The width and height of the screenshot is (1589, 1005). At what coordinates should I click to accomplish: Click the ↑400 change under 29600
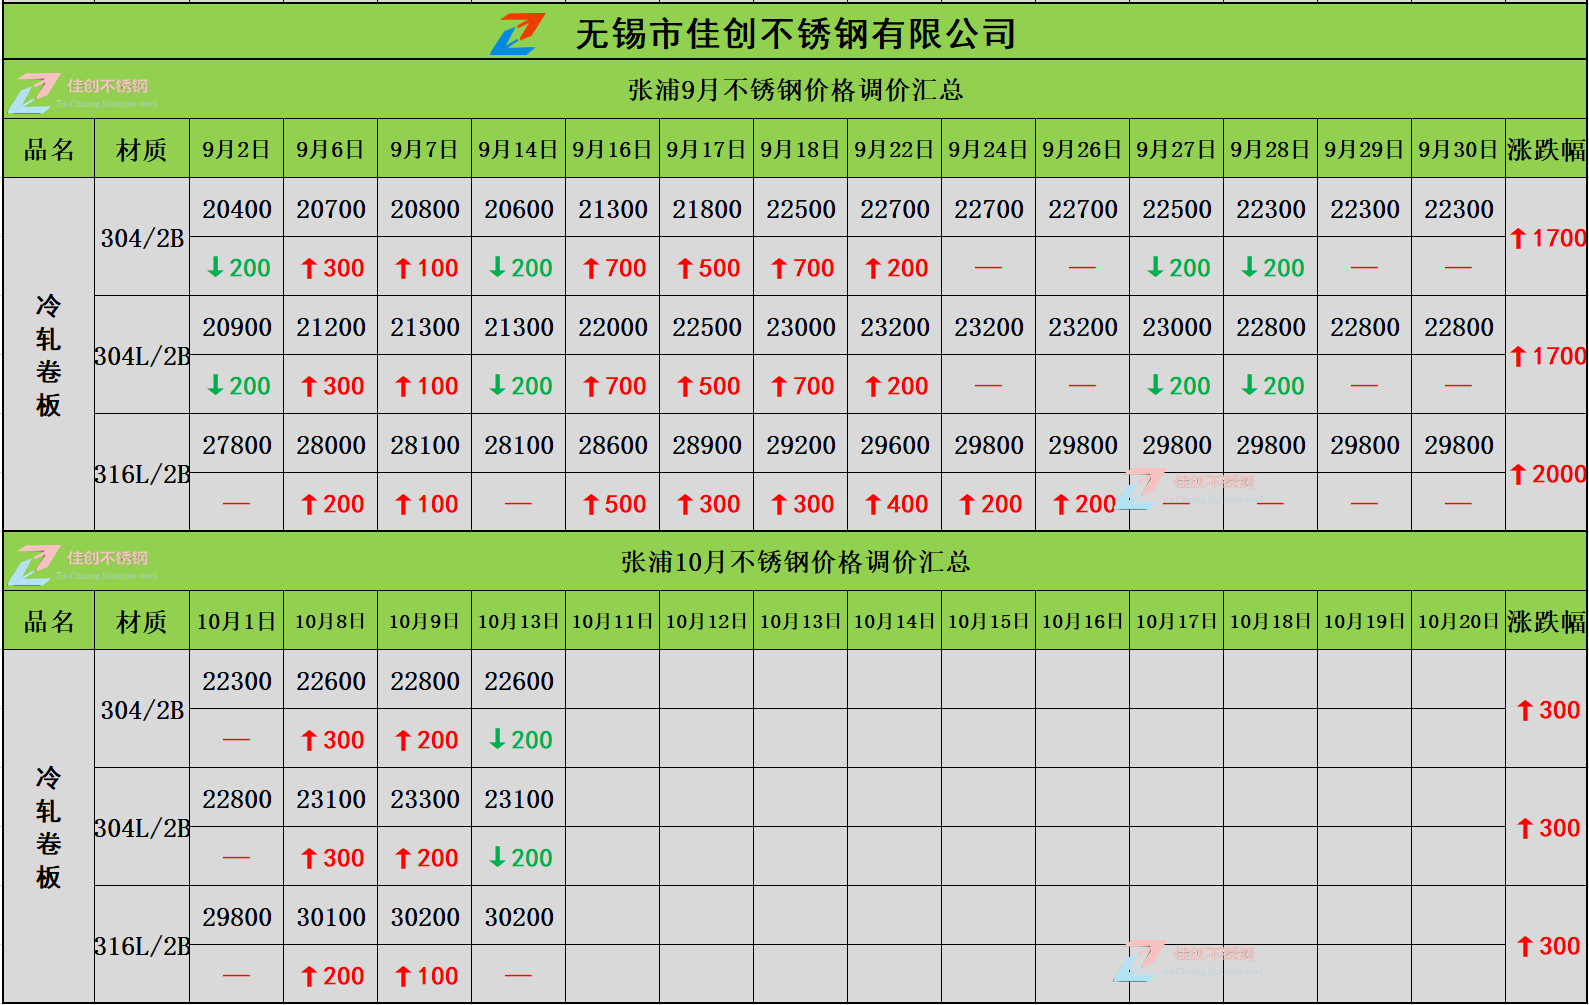tap(895, 504)
